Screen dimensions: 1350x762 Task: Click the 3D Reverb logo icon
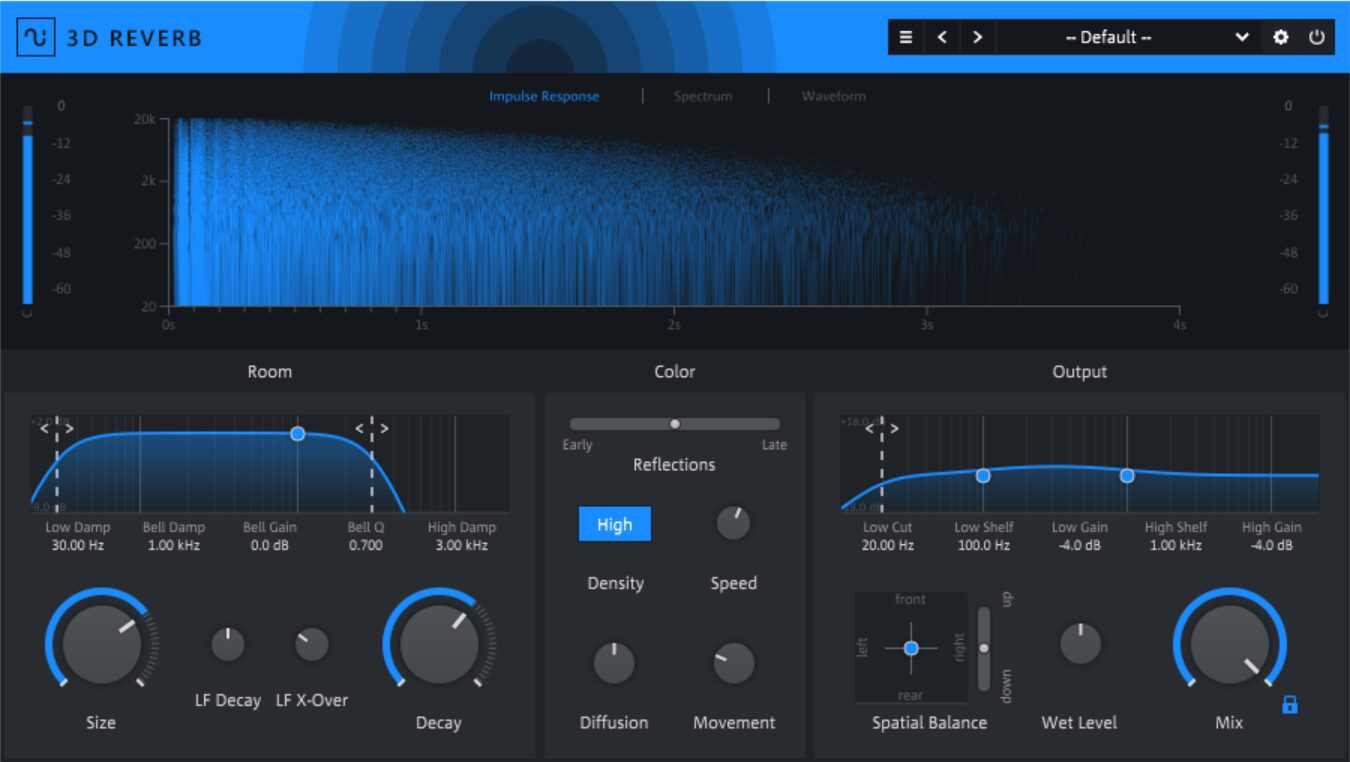click(x=36, y=38)
